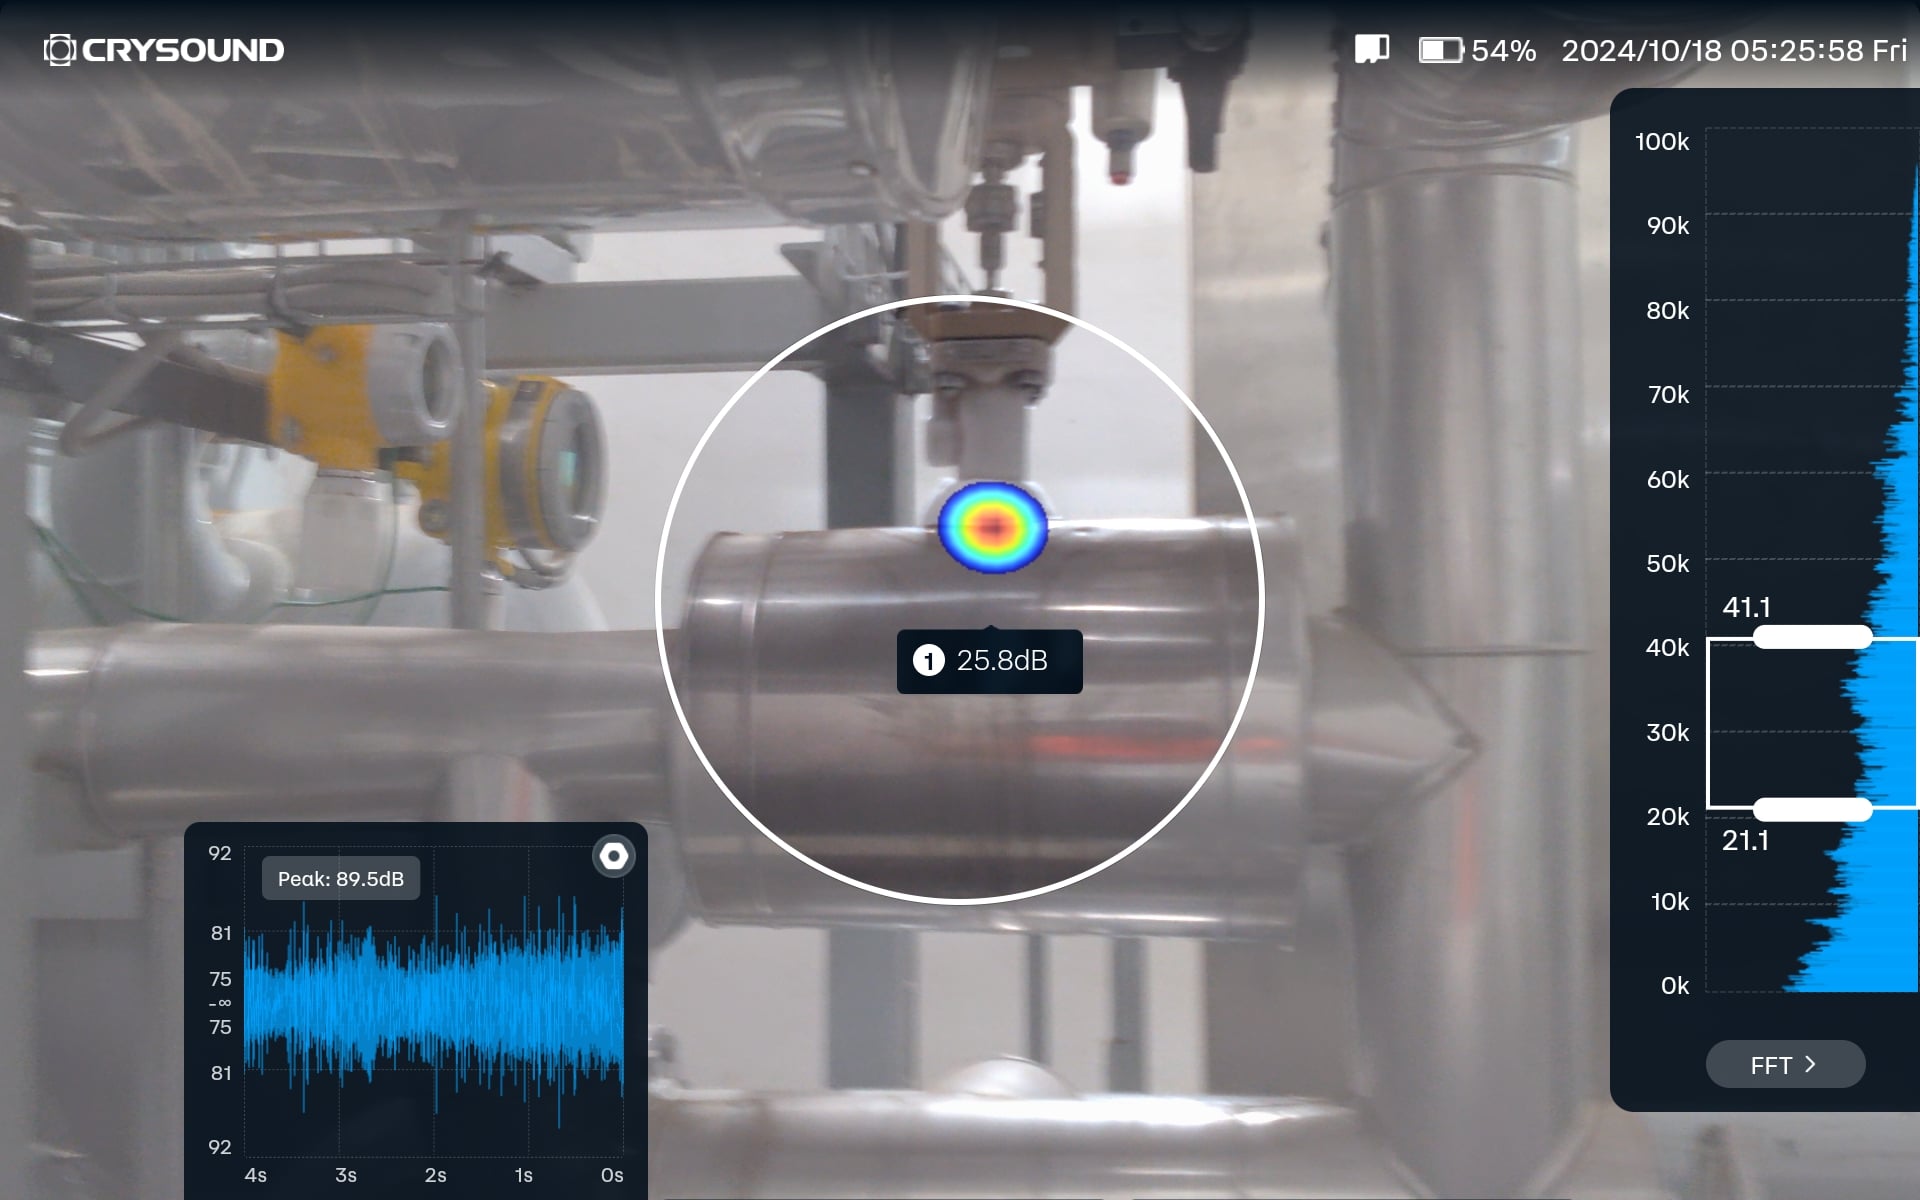This screenshot has width=1920, height=1200.
Task: Open the FFT mode selector button
Action: click(1784, 1064)
